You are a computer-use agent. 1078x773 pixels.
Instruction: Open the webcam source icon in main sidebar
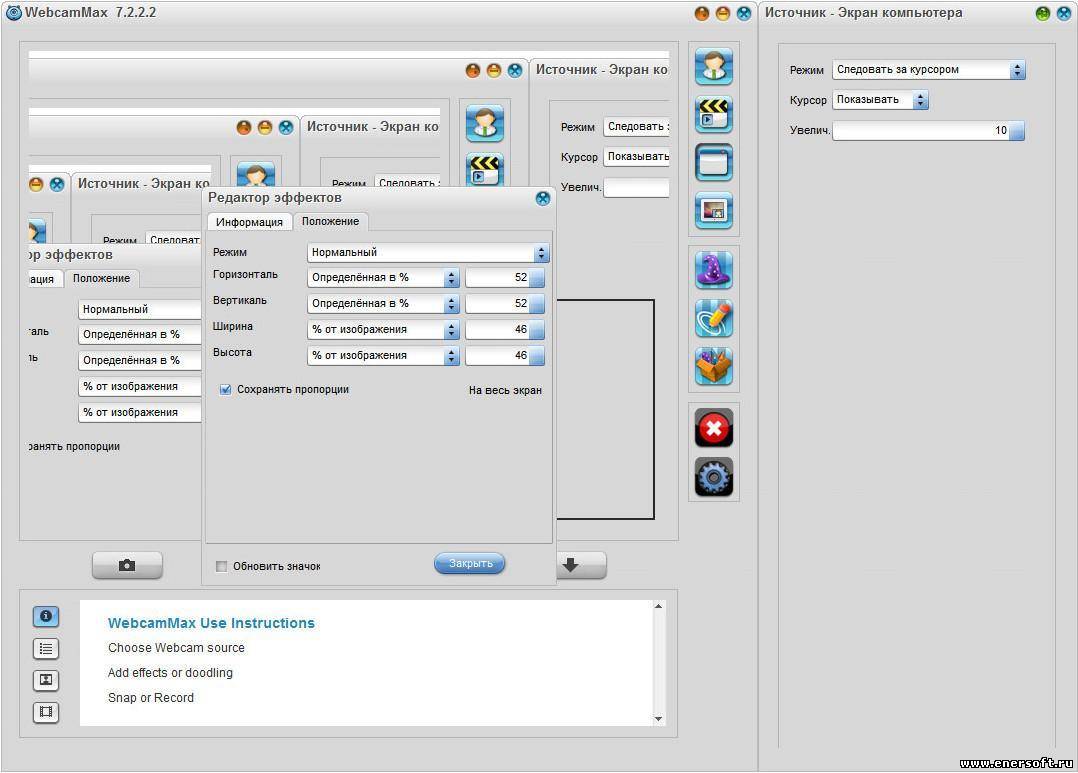pyautogui.click(x=714, y=66)
